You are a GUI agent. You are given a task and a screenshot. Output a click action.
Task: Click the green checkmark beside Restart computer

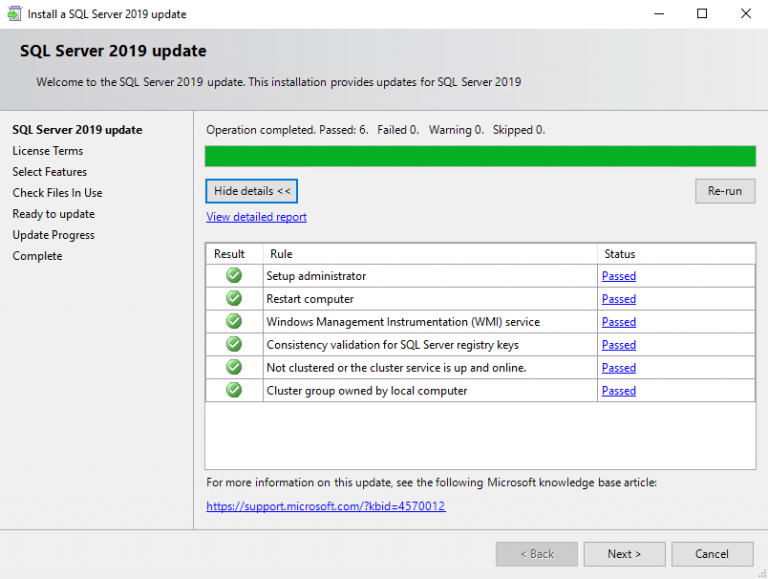tap(234, 299)
